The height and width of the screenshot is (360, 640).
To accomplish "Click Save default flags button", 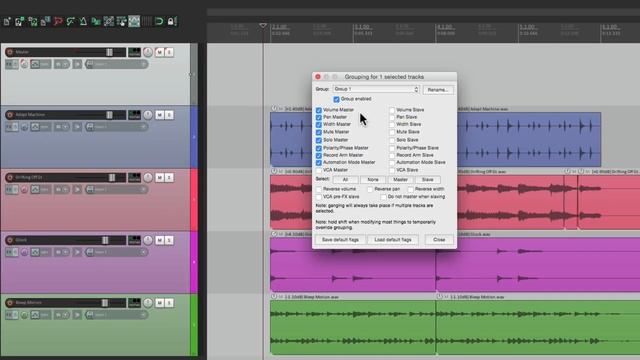I will coord(340,240).
